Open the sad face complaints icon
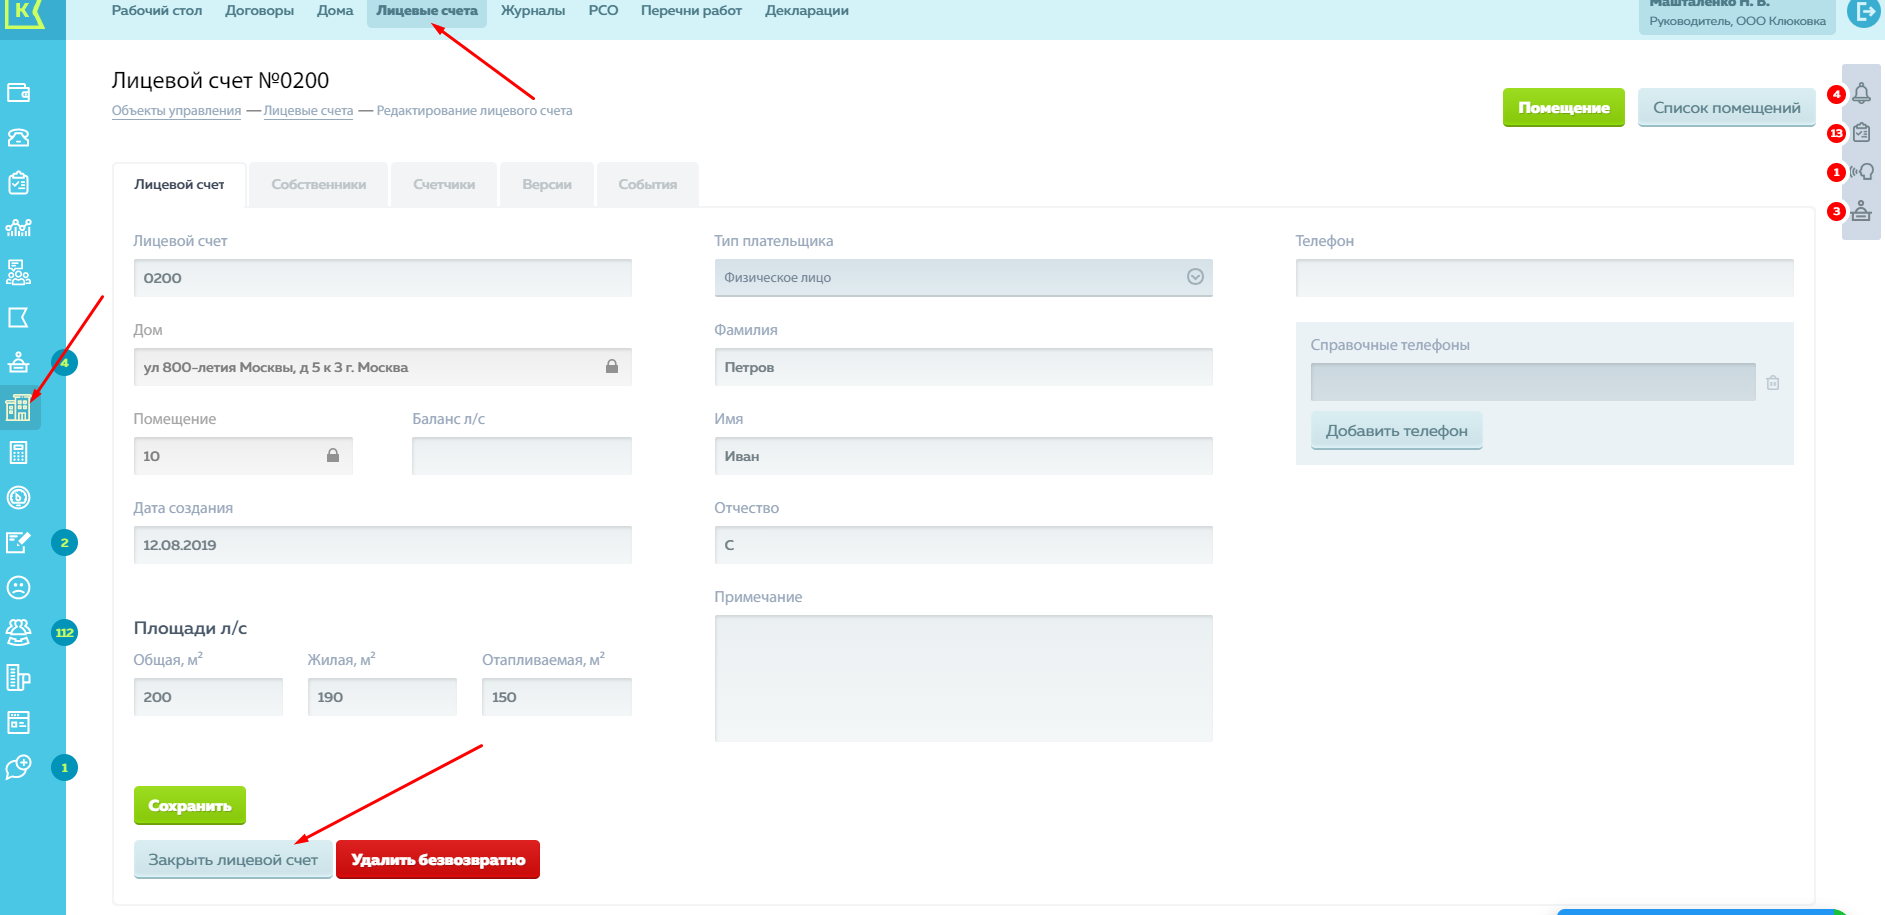Screen dimensions: 1885x915 19,588
